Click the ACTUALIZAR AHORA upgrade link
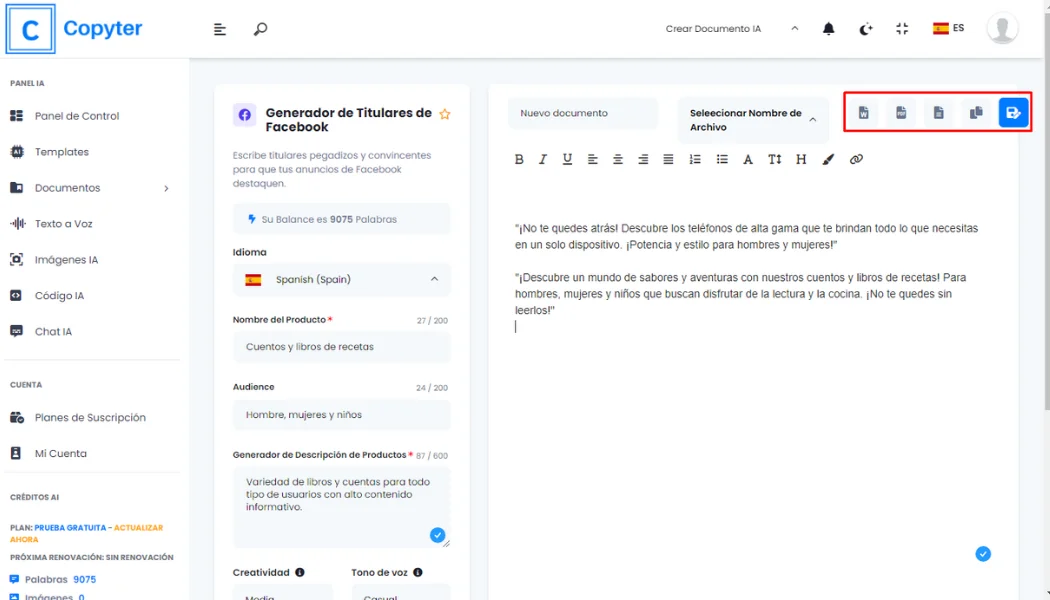 coord(138,527)
